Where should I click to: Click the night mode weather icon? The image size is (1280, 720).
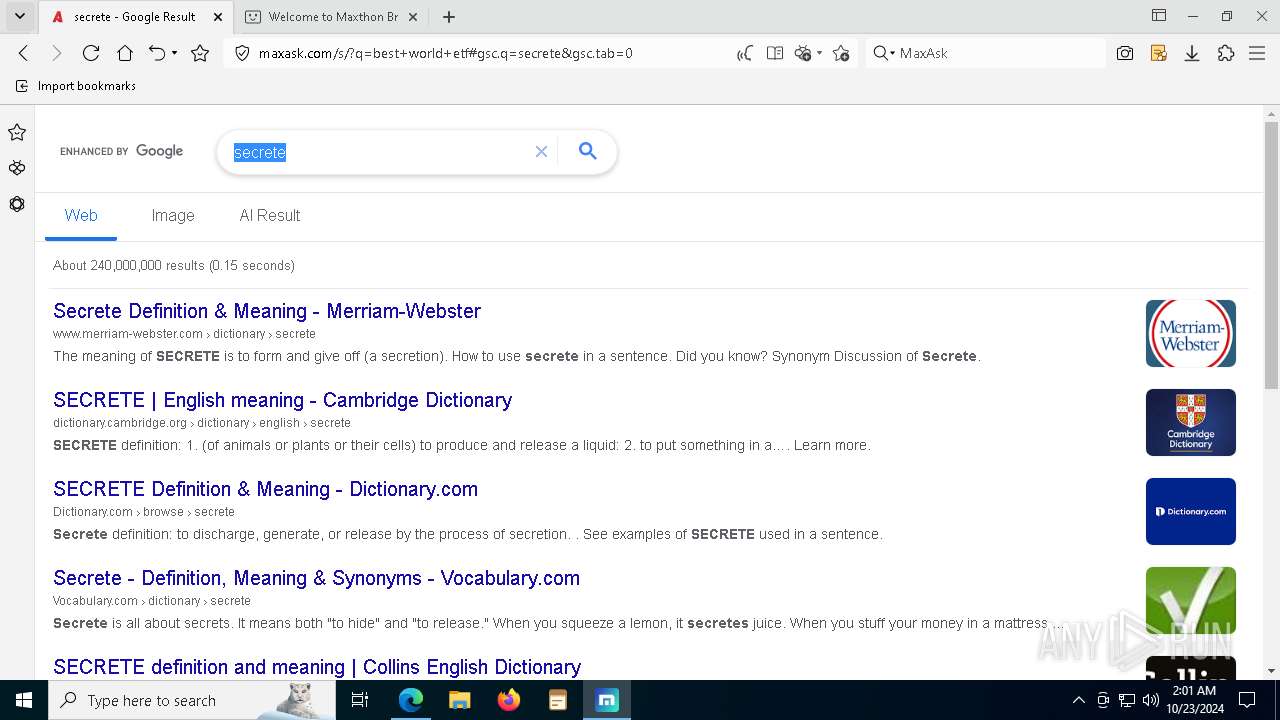pyautogui.click(x=803, y=53)
